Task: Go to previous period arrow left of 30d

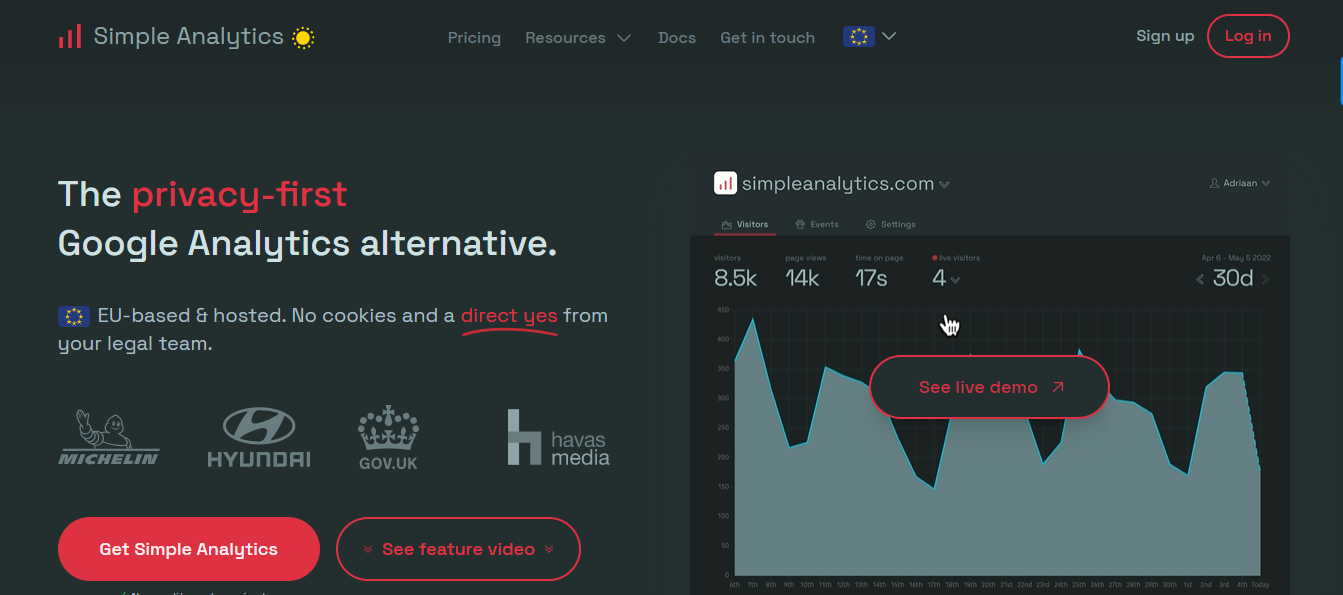Action: 1200,279
